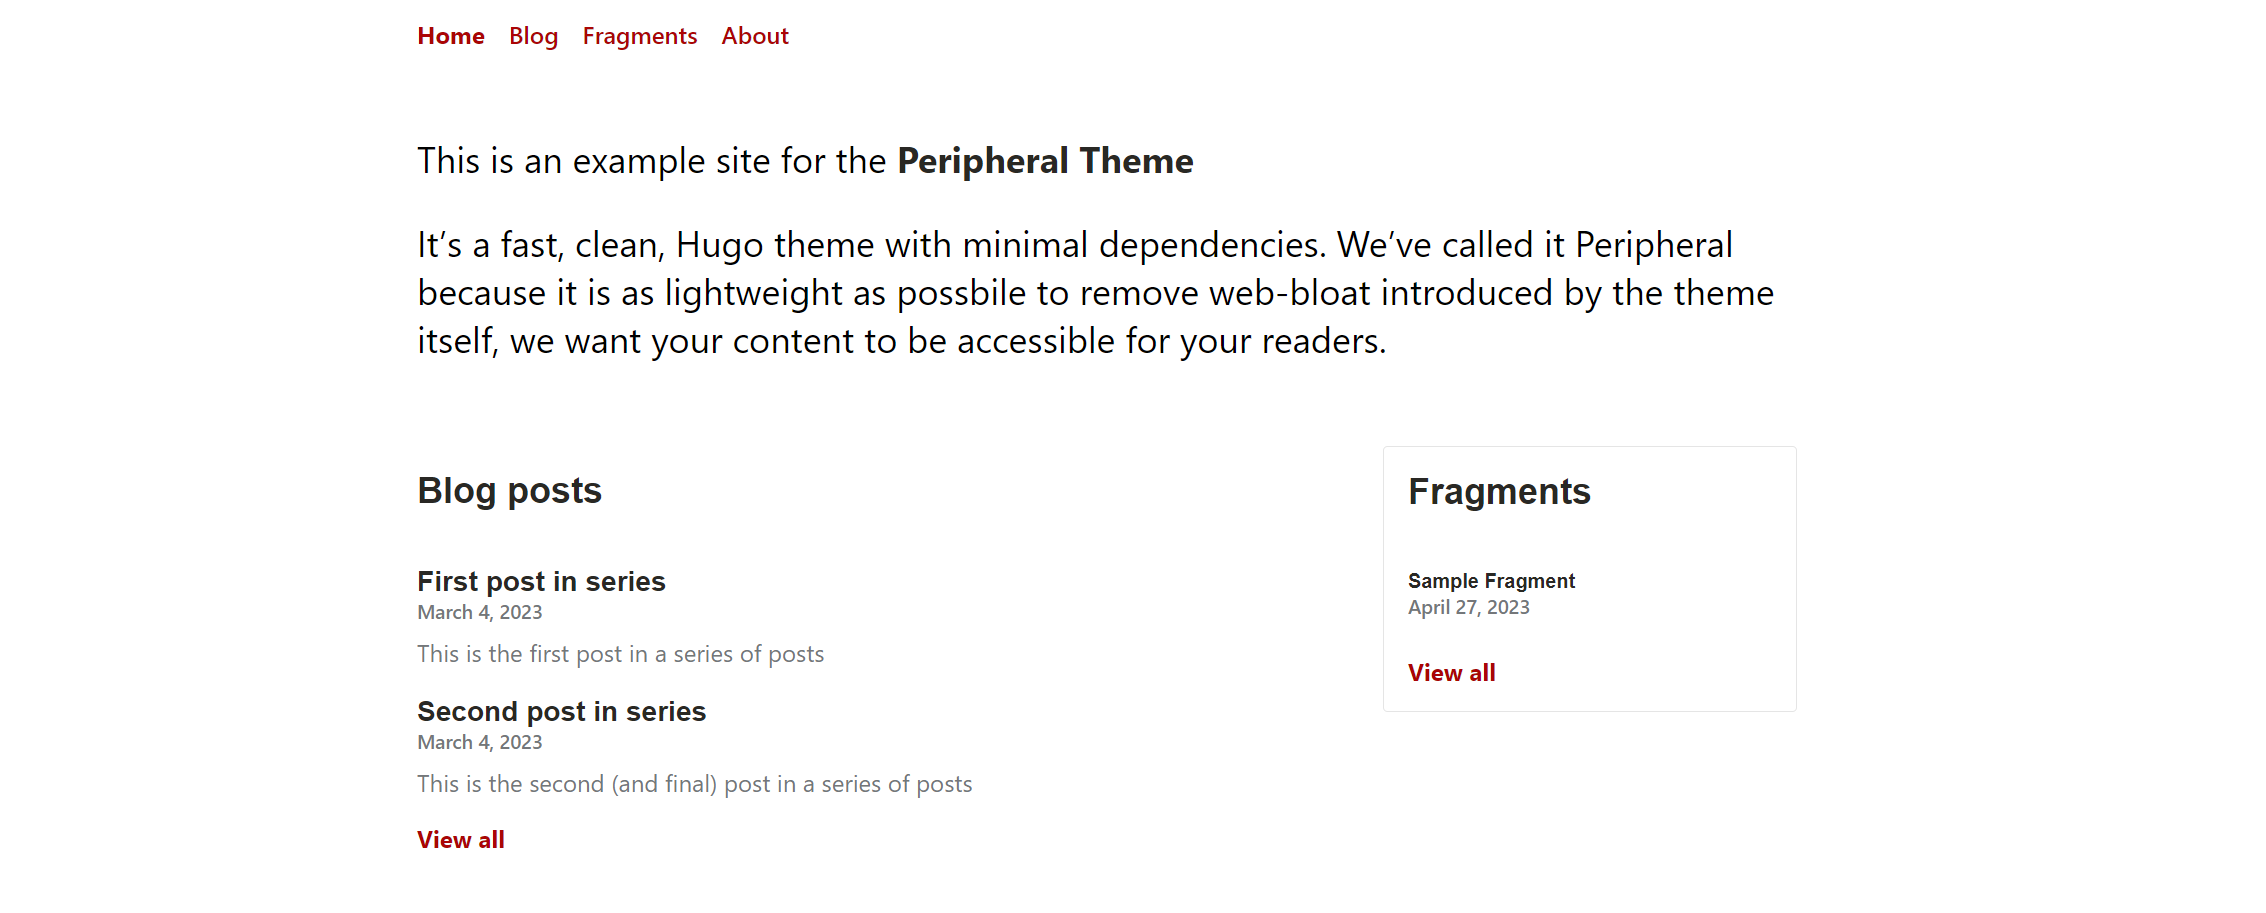
Task: Select the March 4, 2023 date under the first post
Action: pos(479,612)
